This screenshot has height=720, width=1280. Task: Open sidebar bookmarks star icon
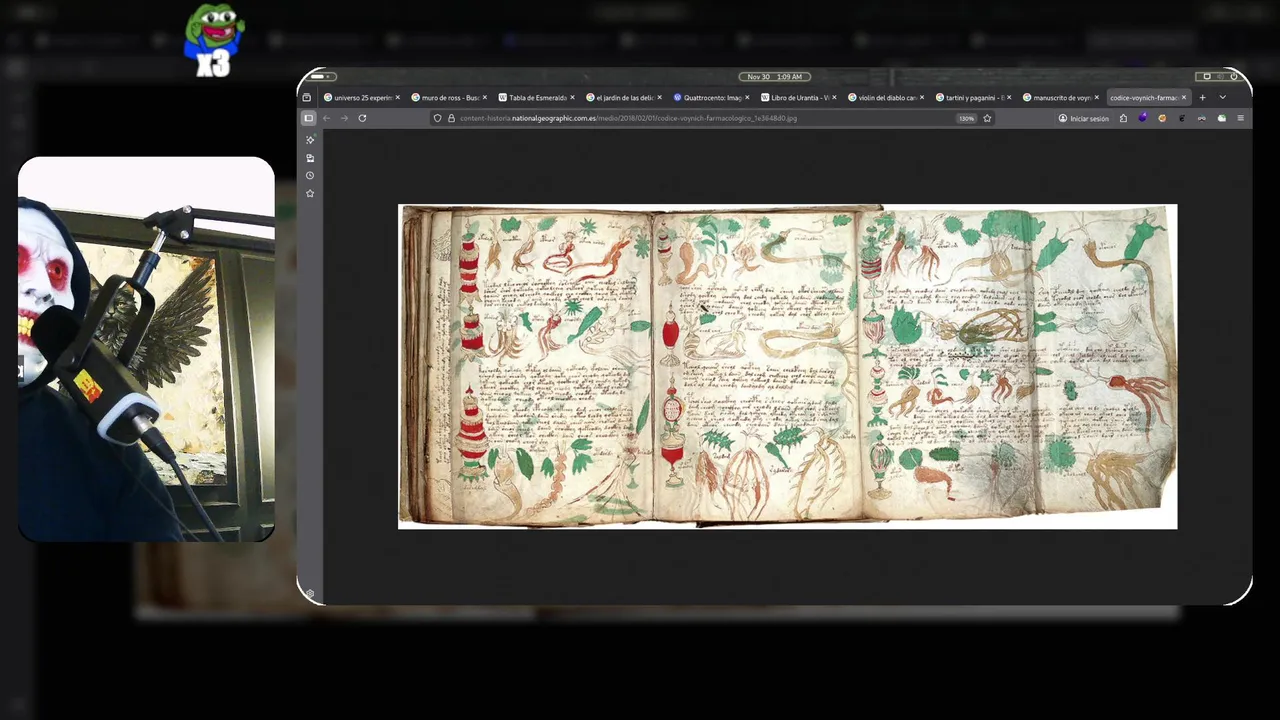pos(310,193)
